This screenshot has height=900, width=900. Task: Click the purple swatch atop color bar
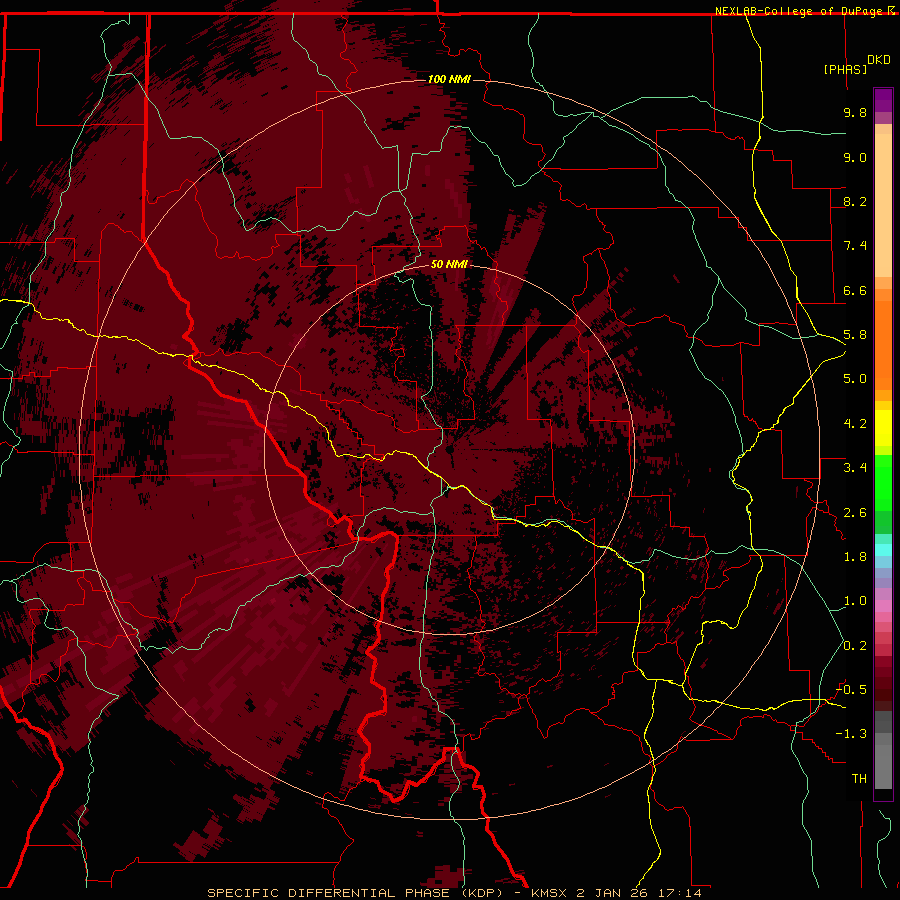883,100
